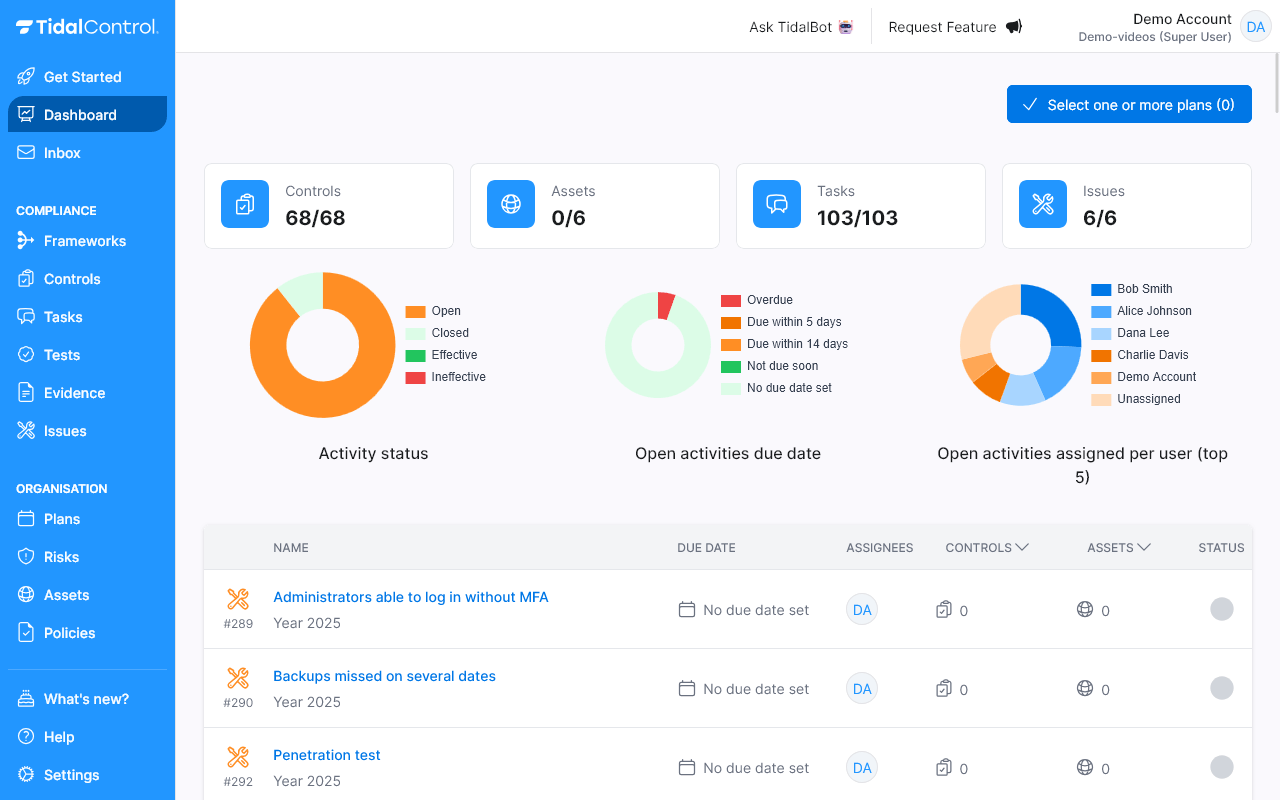This screenshot has width=1280, height=800.
Task: Expand the Controls column filter
Action: tap(1022, 547)
